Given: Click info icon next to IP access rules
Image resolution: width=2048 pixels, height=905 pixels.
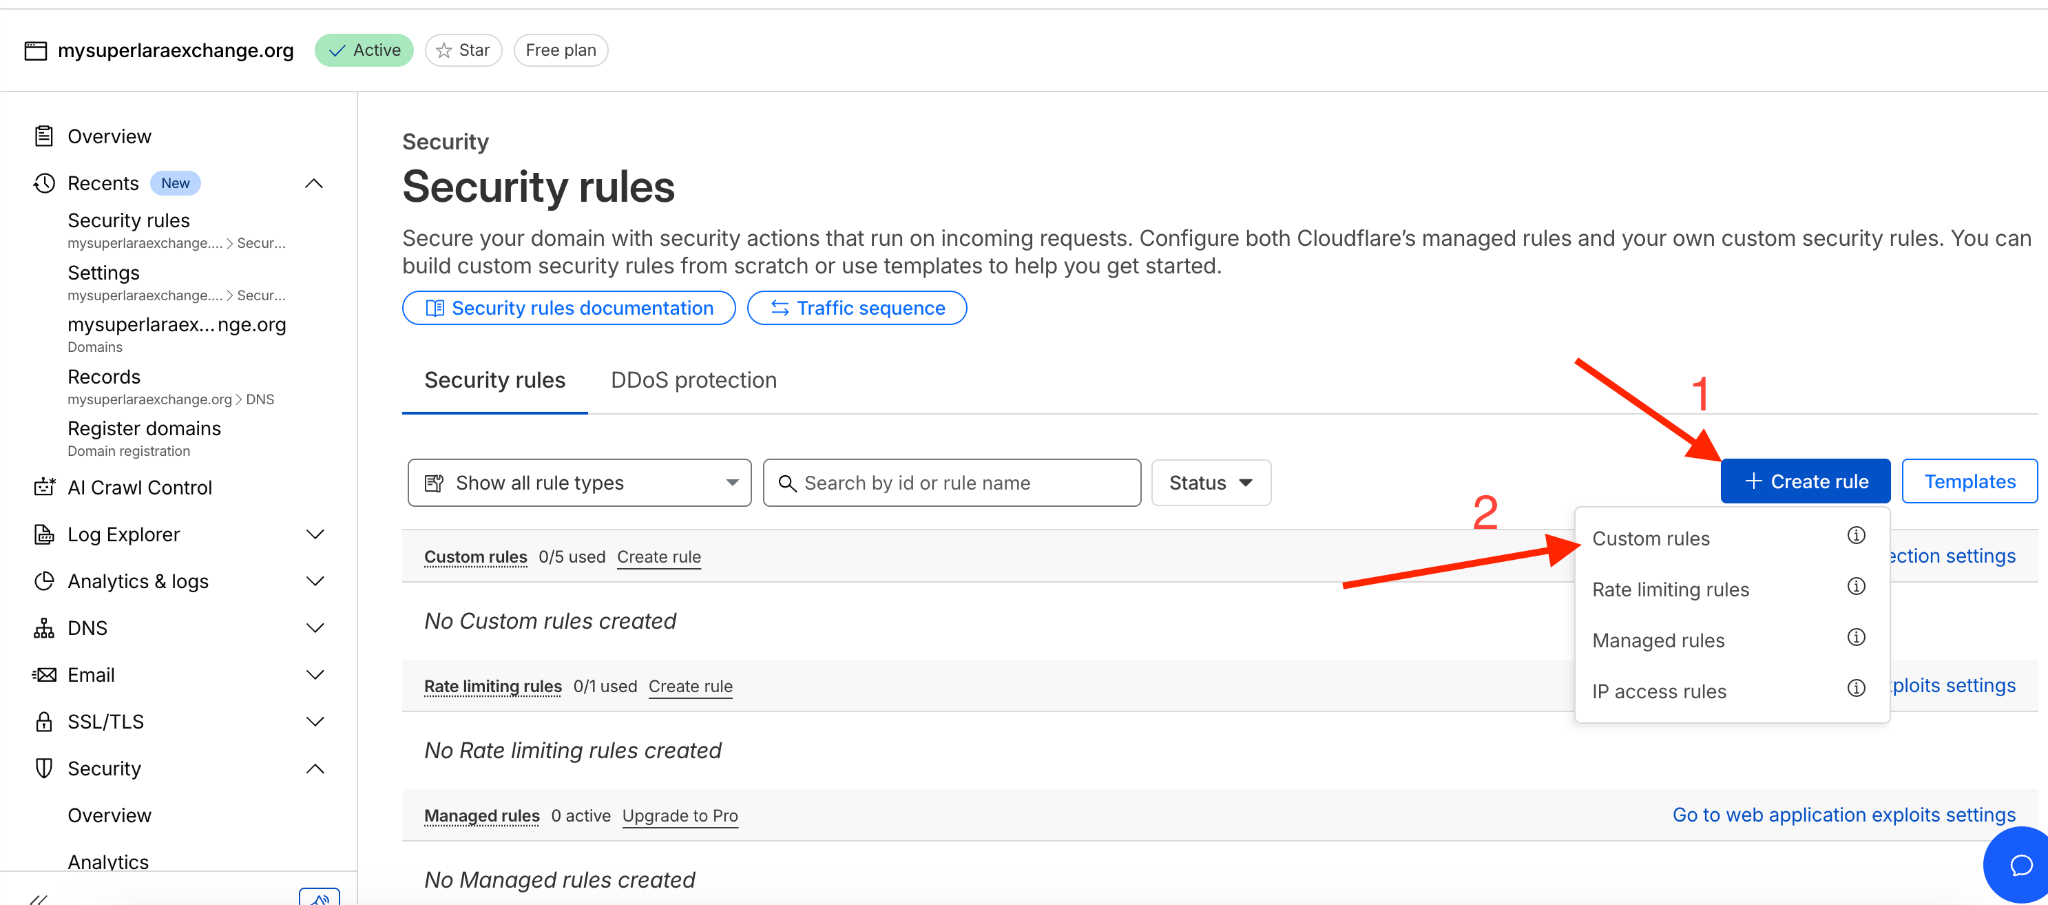Looking at the screenshot, I should 1856,688.
